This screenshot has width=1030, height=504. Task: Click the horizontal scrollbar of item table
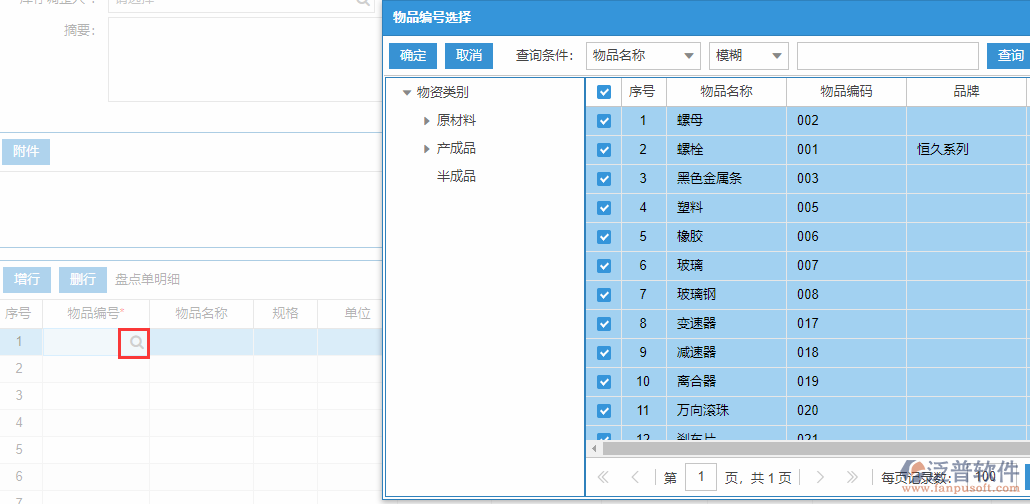click(x=800, y=449)
